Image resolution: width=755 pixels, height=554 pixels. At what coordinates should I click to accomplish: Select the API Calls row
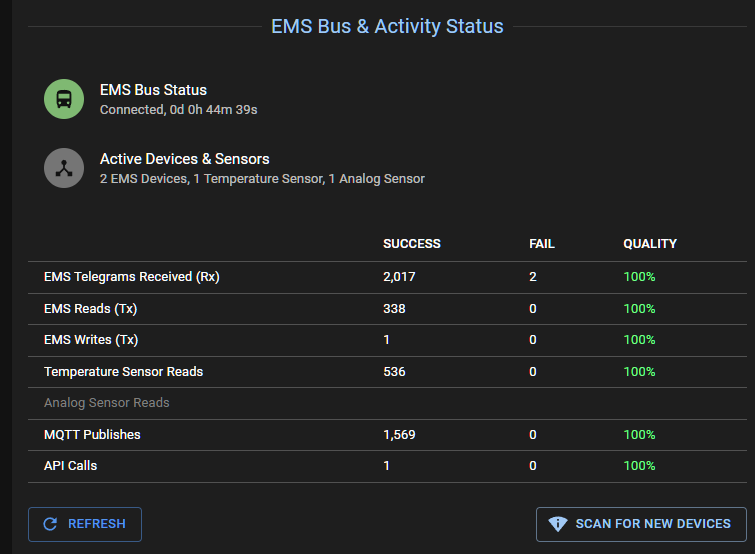pyautogui.click(x=70, y=466)
